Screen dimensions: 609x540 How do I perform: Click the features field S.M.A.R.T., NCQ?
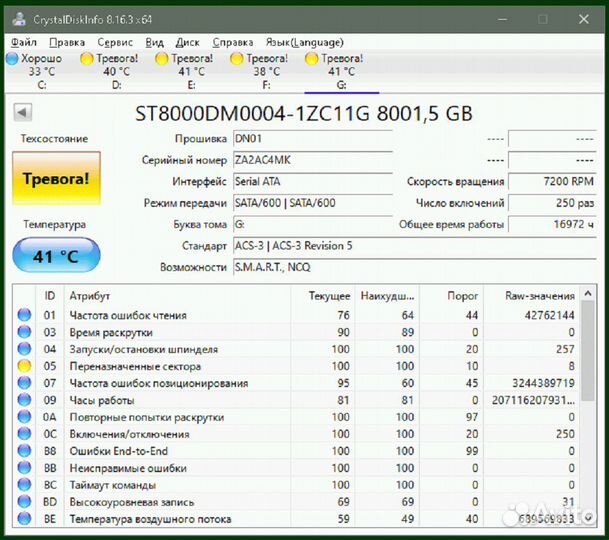click(x=414, y=267)
